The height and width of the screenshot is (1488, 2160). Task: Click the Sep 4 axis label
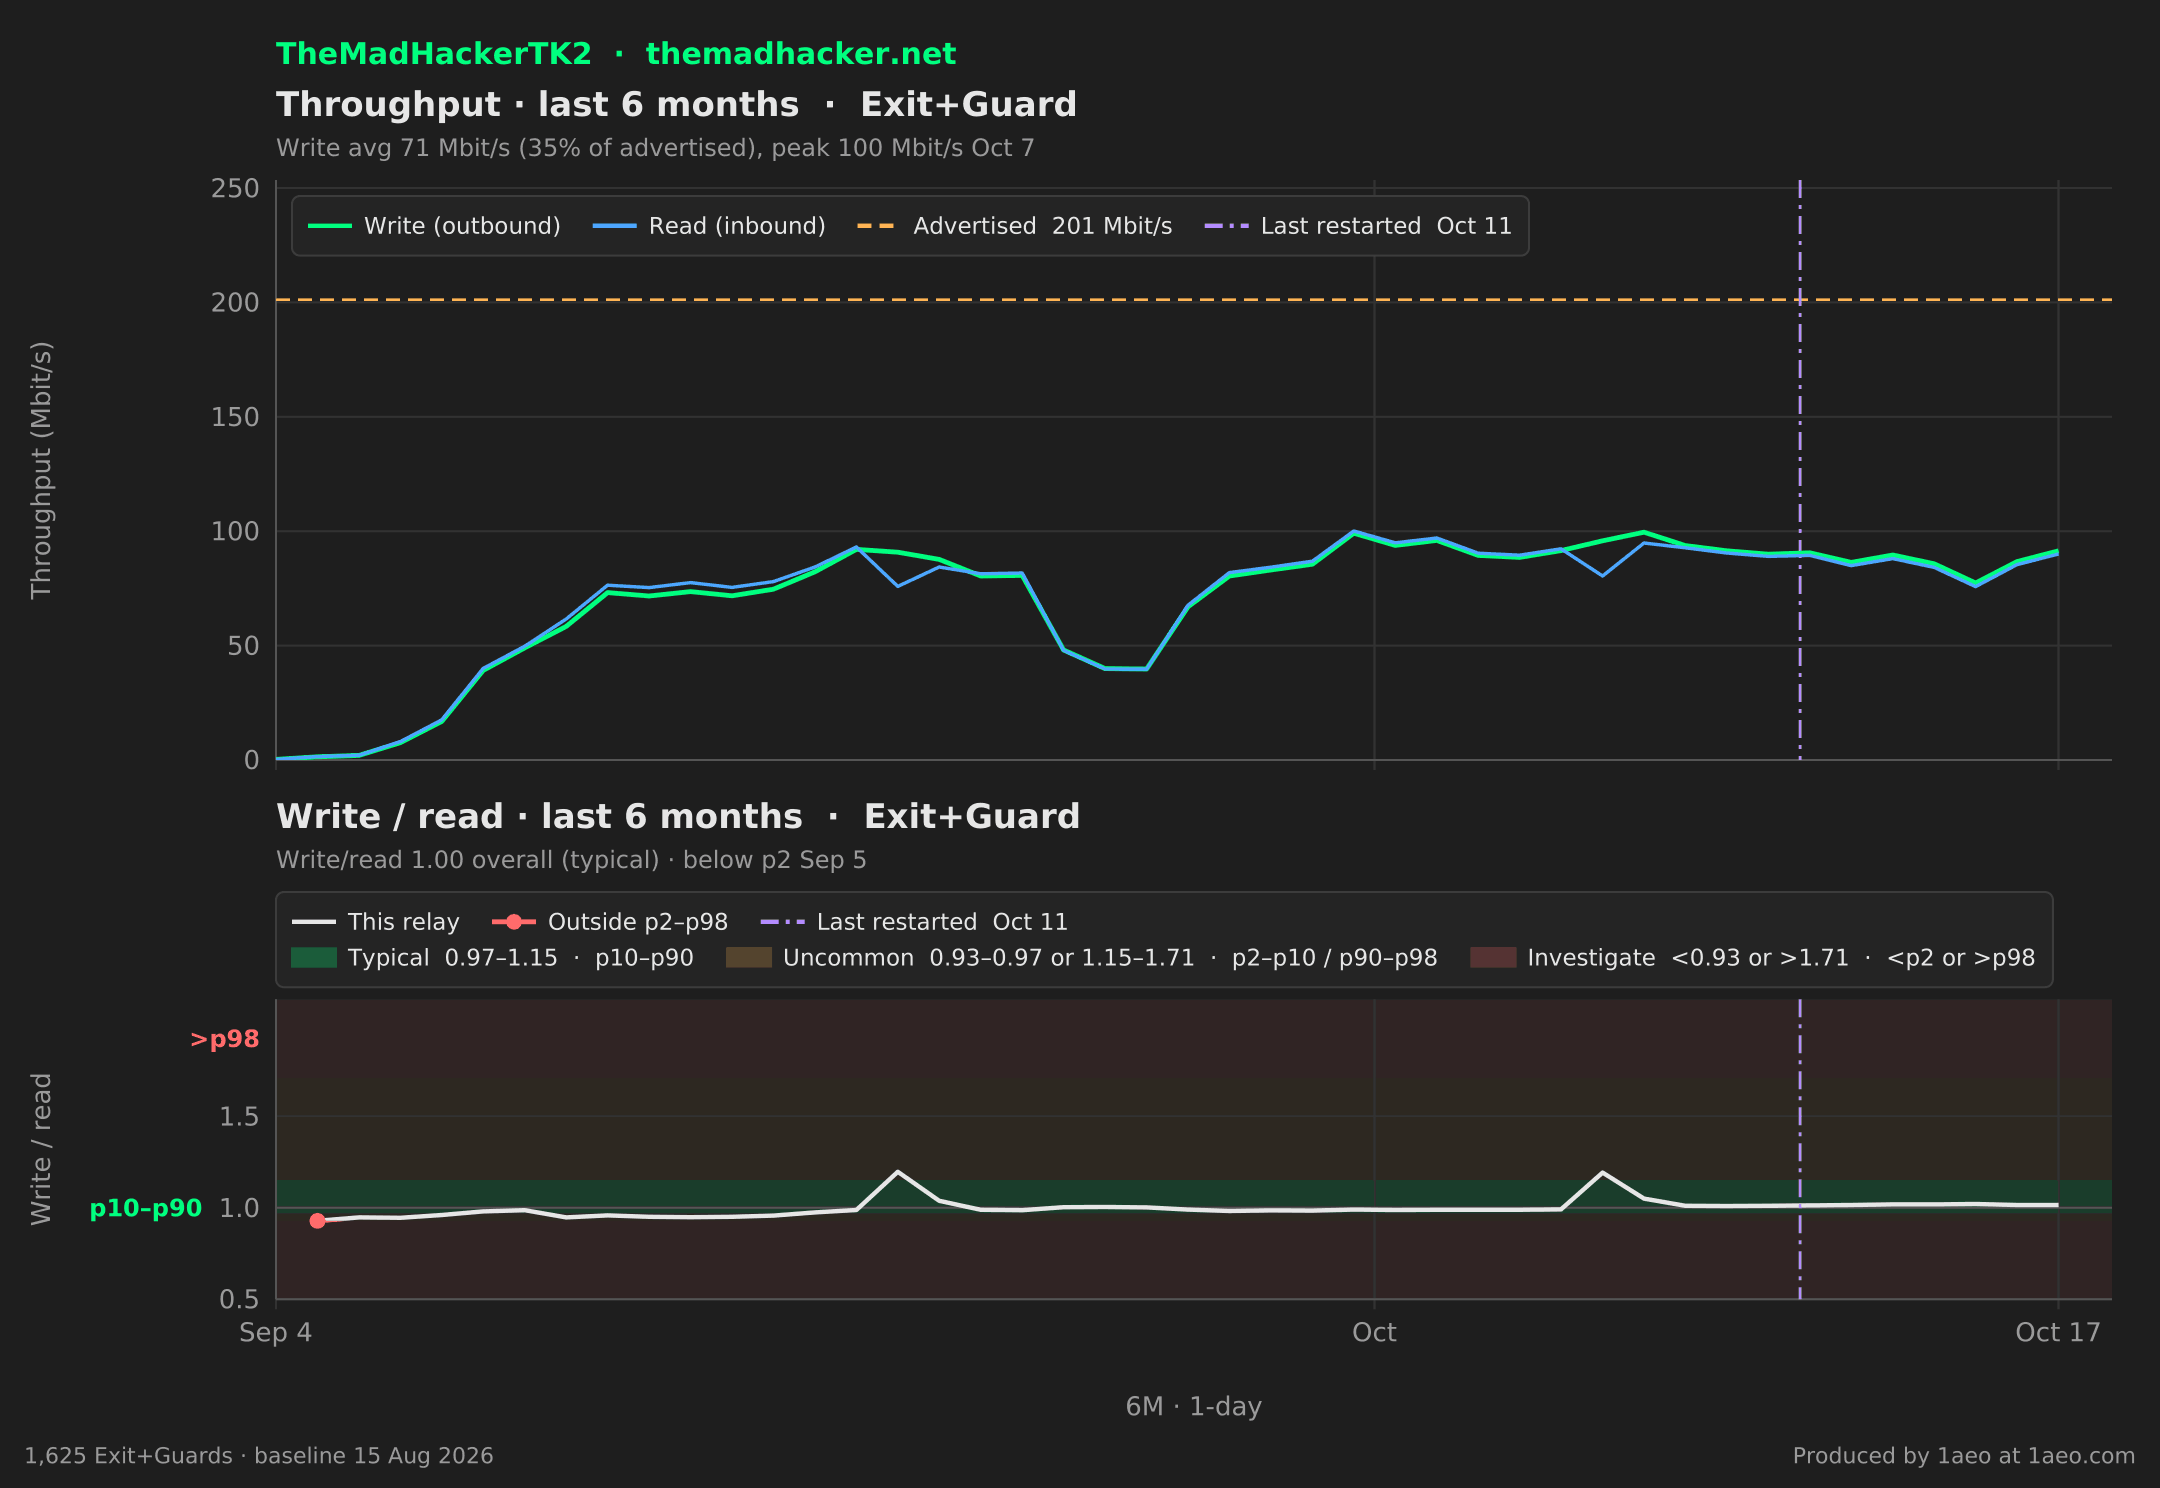click(276, 1333)
